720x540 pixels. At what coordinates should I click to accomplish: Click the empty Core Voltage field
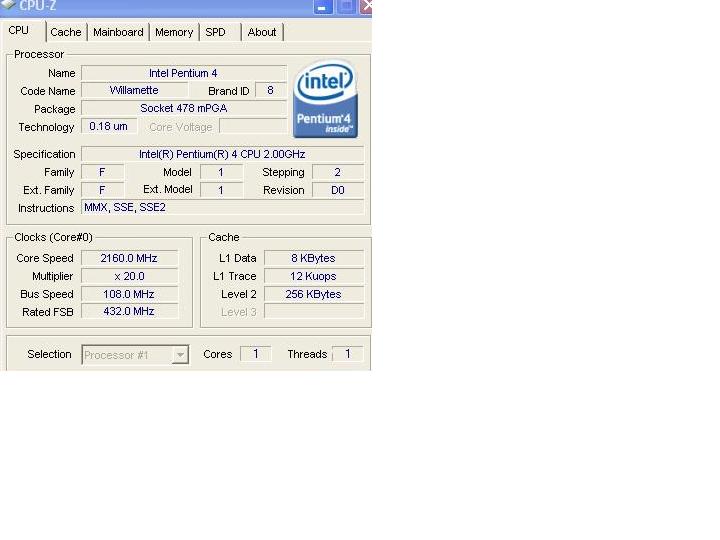point(253,126)
